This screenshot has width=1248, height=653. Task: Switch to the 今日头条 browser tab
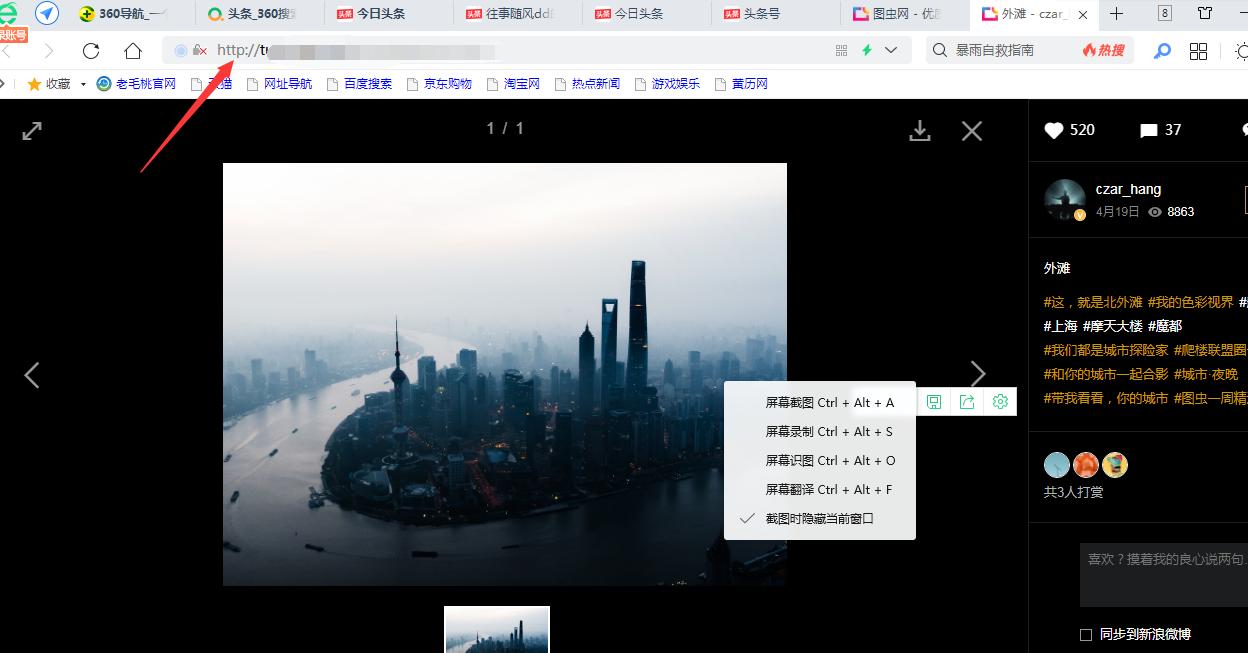pyautogui.click(x=381, y=14)
